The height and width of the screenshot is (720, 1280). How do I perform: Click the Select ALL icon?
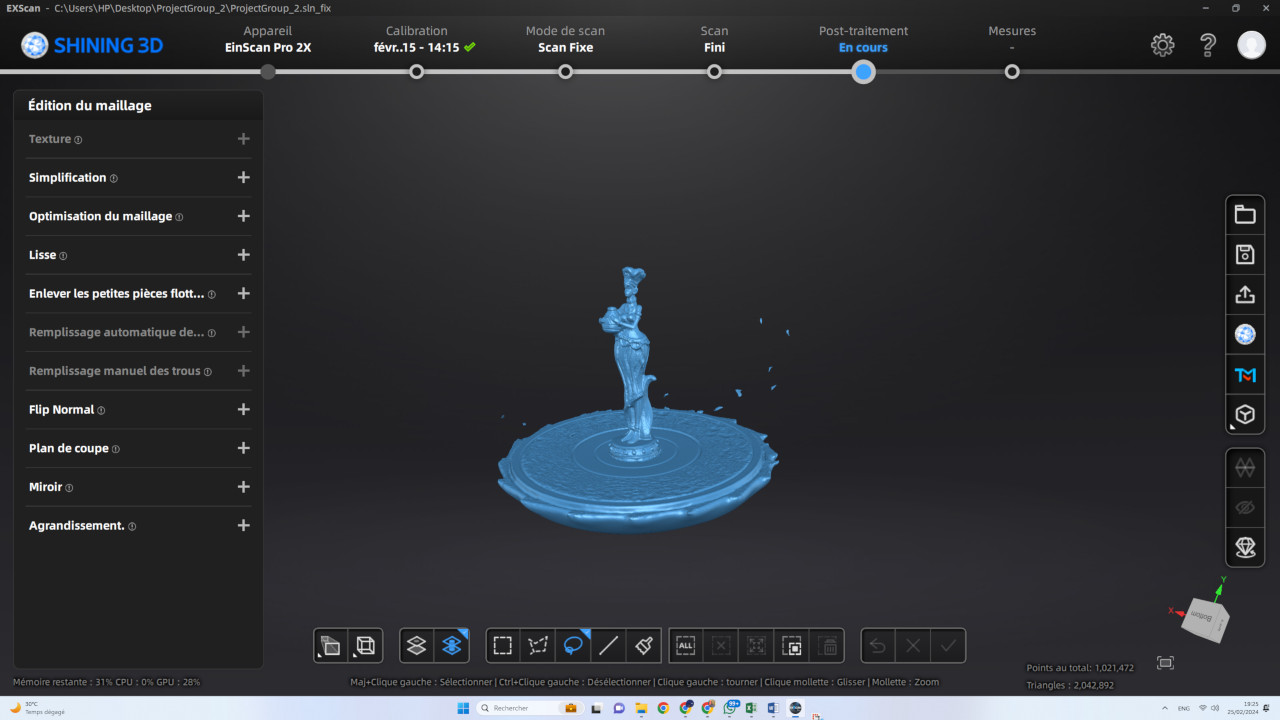pyautogui.click(x=685, y=646)
